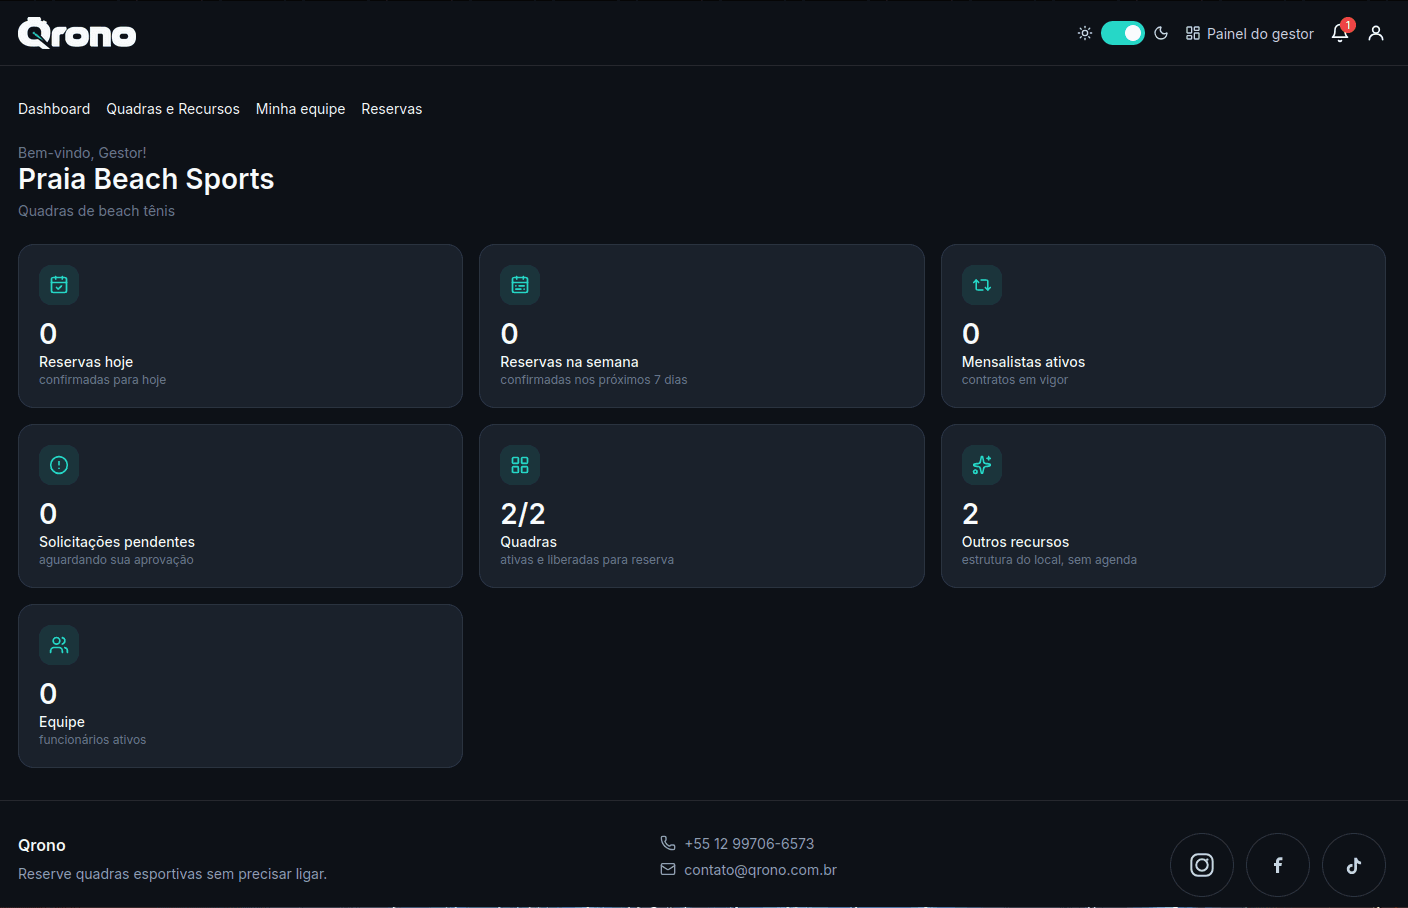Open the notifications bell
Image resolution: width=1408 pixels, height=908 pixels.
(x=1340, y=33)
